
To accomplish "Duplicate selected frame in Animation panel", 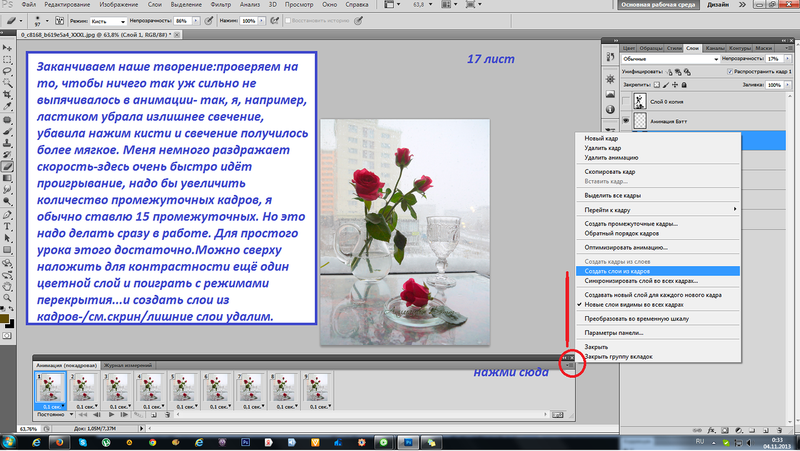I will (154, 415).
